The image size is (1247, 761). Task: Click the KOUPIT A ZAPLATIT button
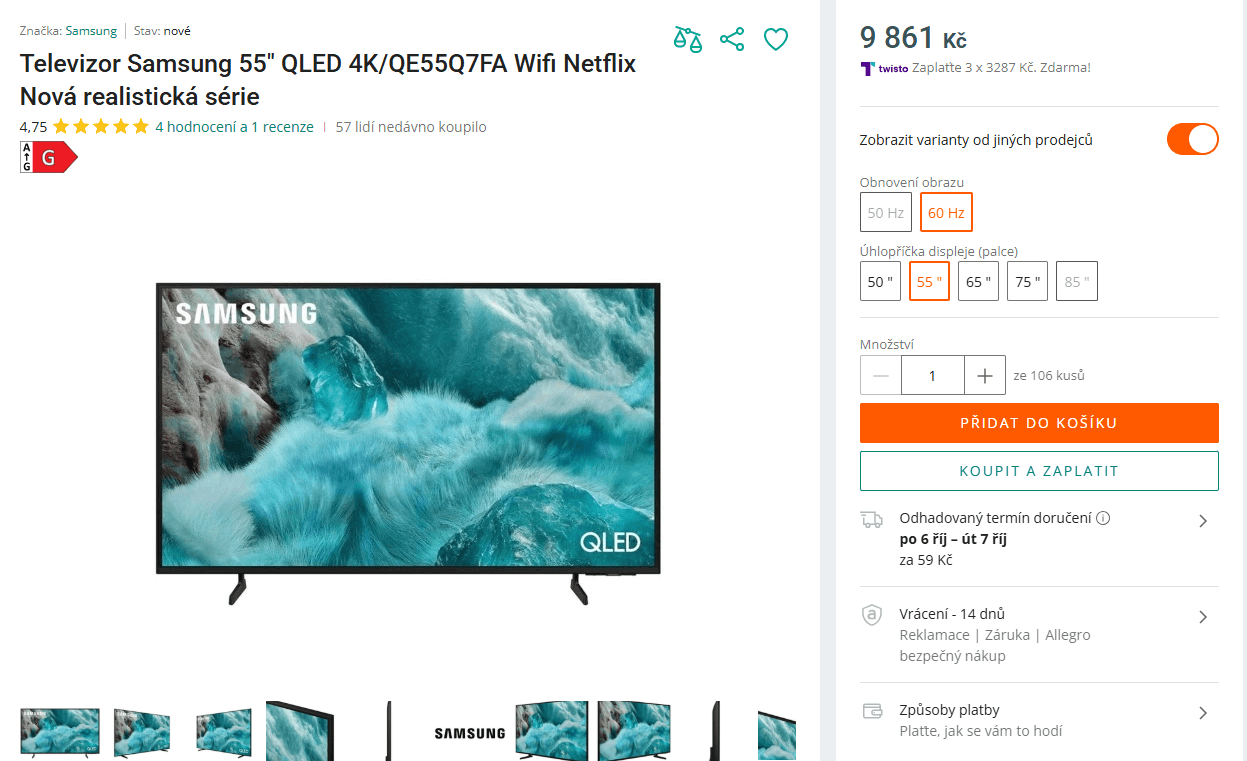(1039, 471)
